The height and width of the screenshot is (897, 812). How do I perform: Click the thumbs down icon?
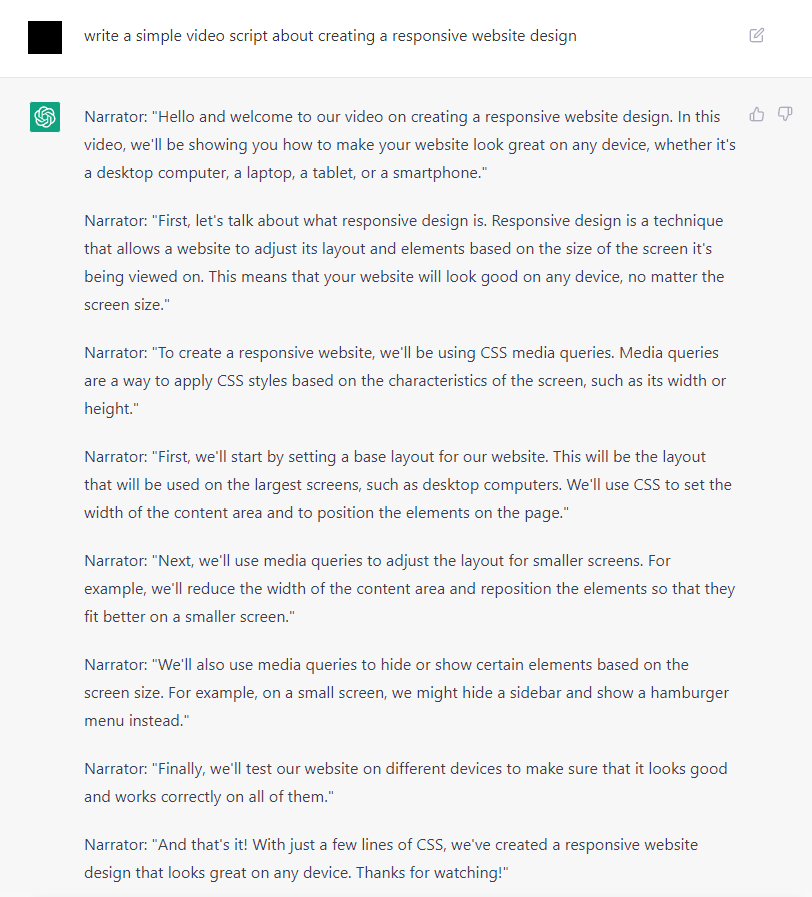(x=785, y=115)
